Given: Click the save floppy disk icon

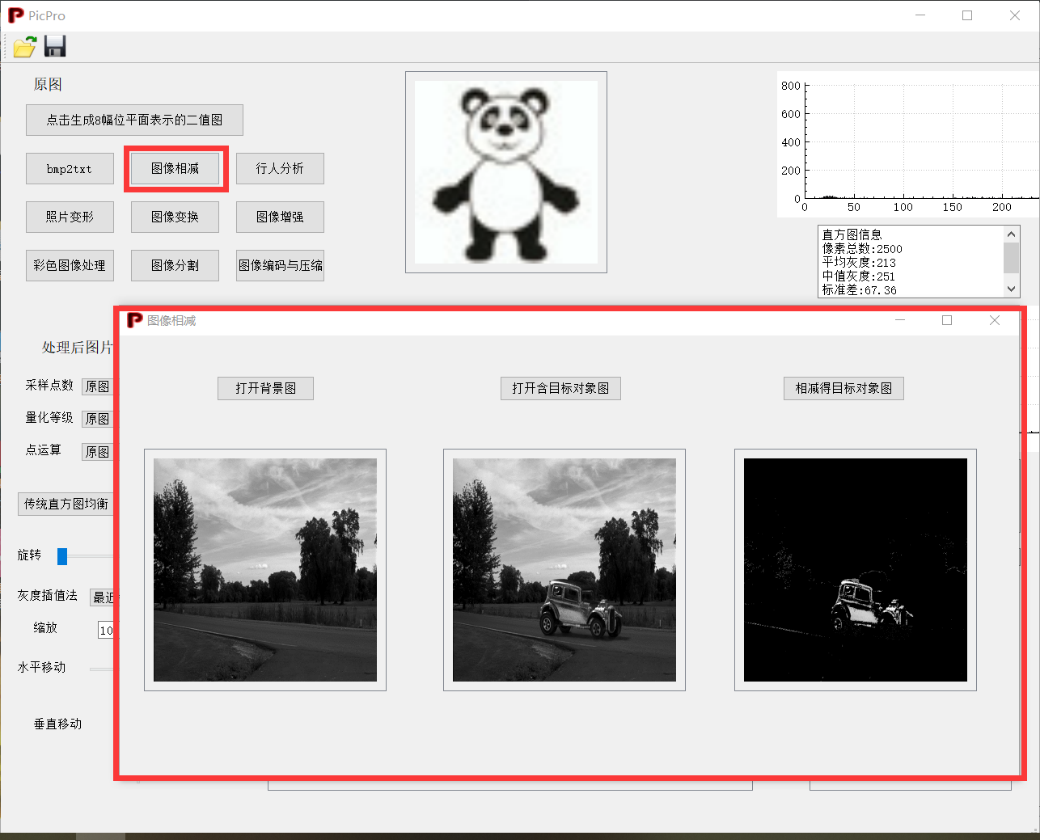Looking at the screenshot, I should tap(55, 46).
